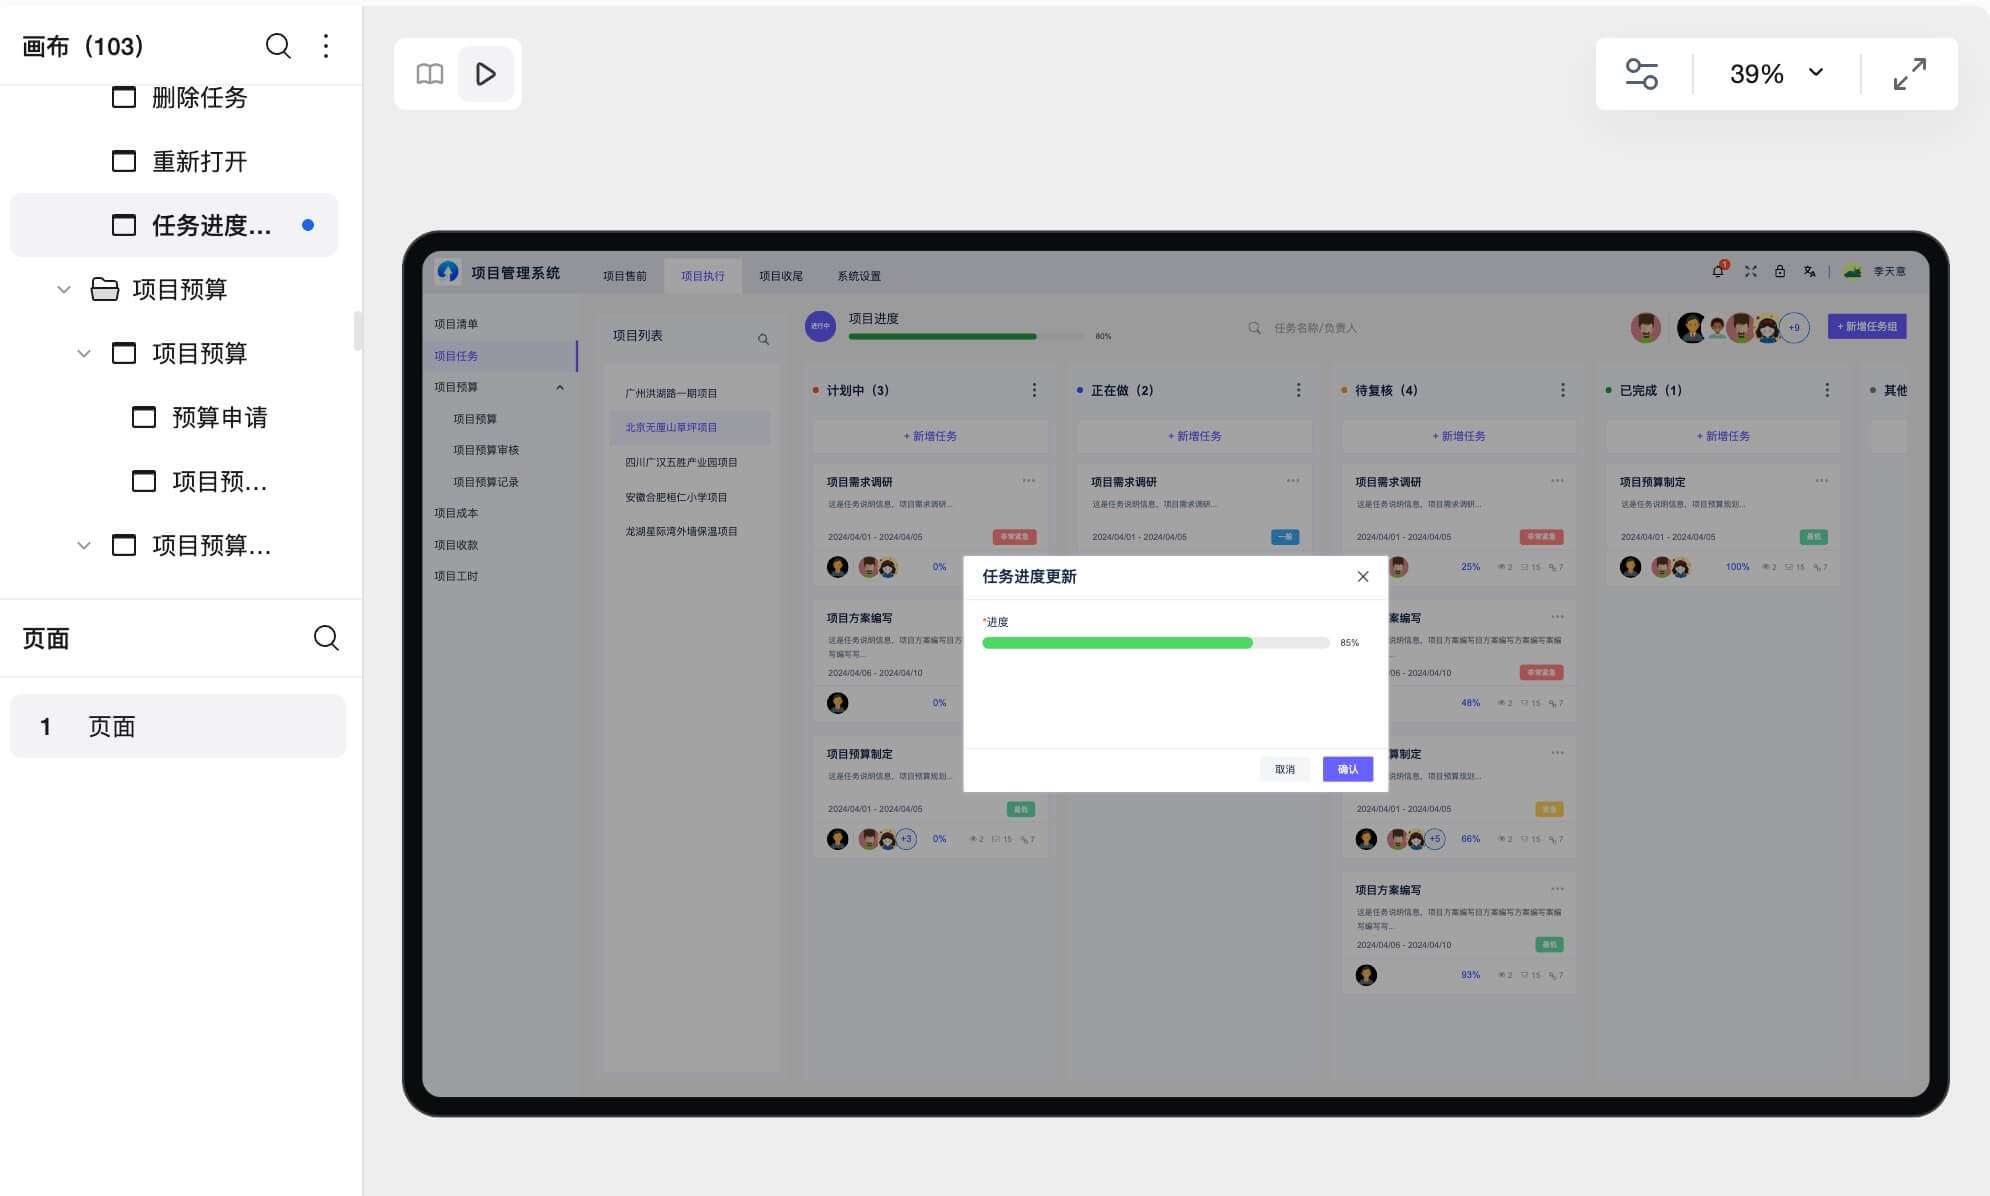Click the 取消 button in dialog
This screenshot has height=1196, width=1990.
(1284, 769)
